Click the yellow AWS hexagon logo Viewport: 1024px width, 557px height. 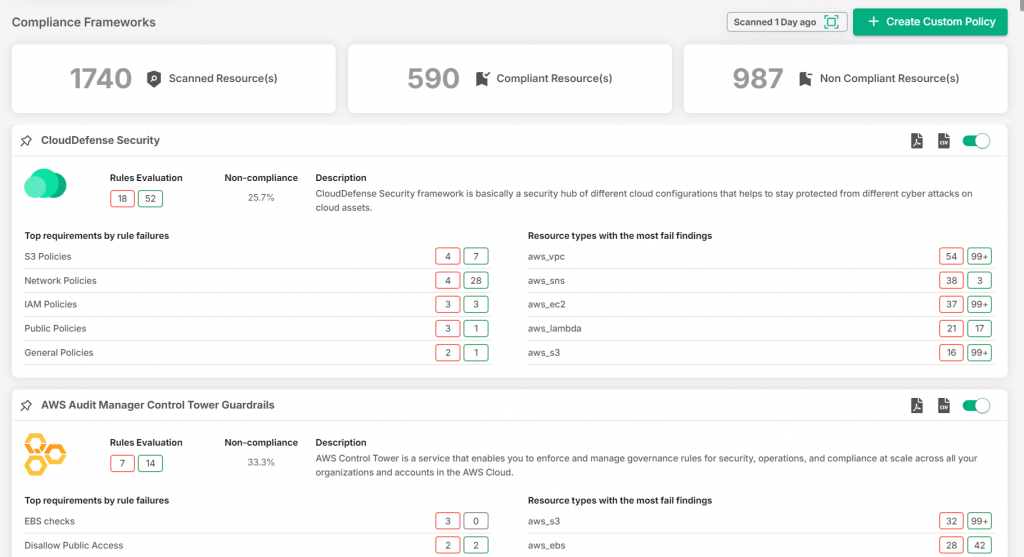(45, 453)
